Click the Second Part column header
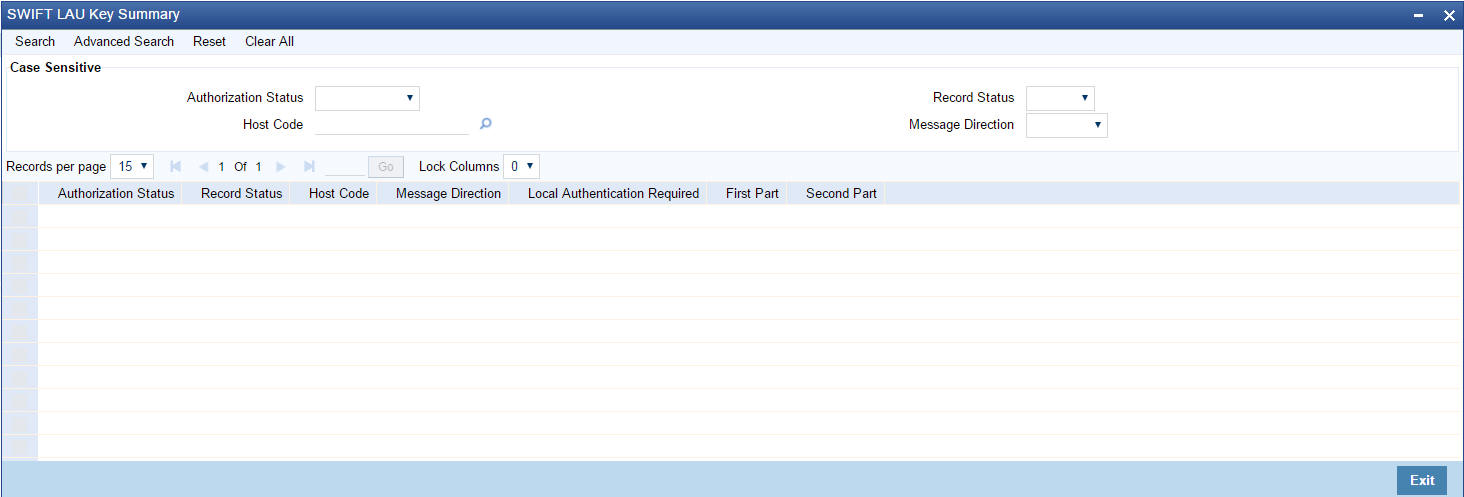1464x497 pixels. [841, 193]
